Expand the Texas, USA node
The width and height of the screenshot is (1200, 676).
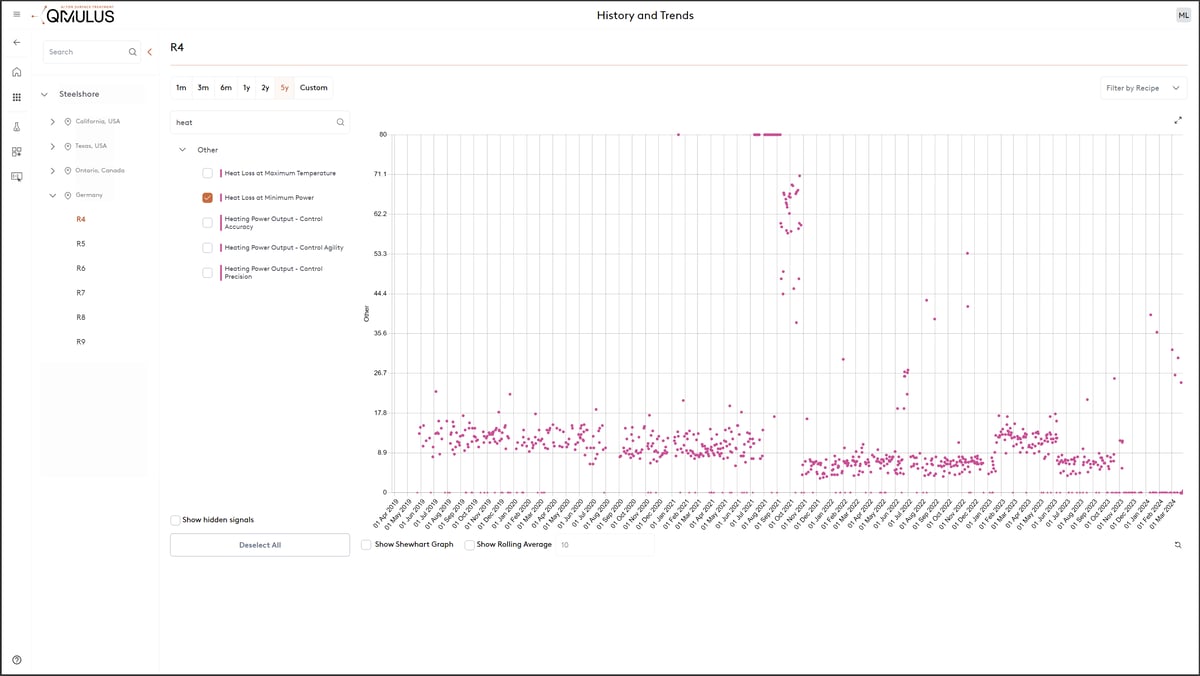[52, 146]
